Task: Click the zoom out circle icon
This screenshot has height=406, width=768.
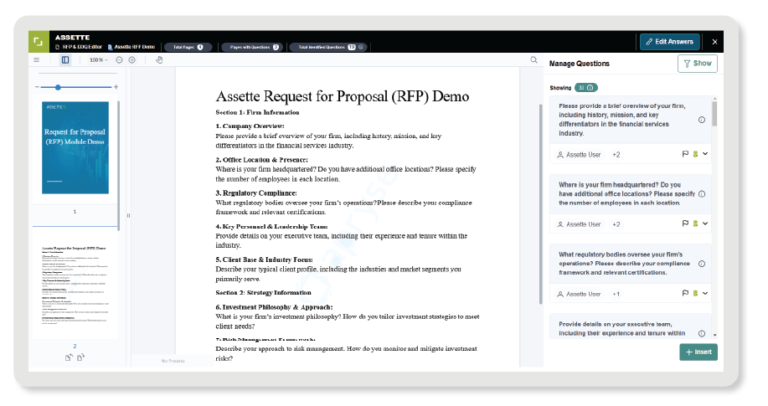Action: point(119,60)
